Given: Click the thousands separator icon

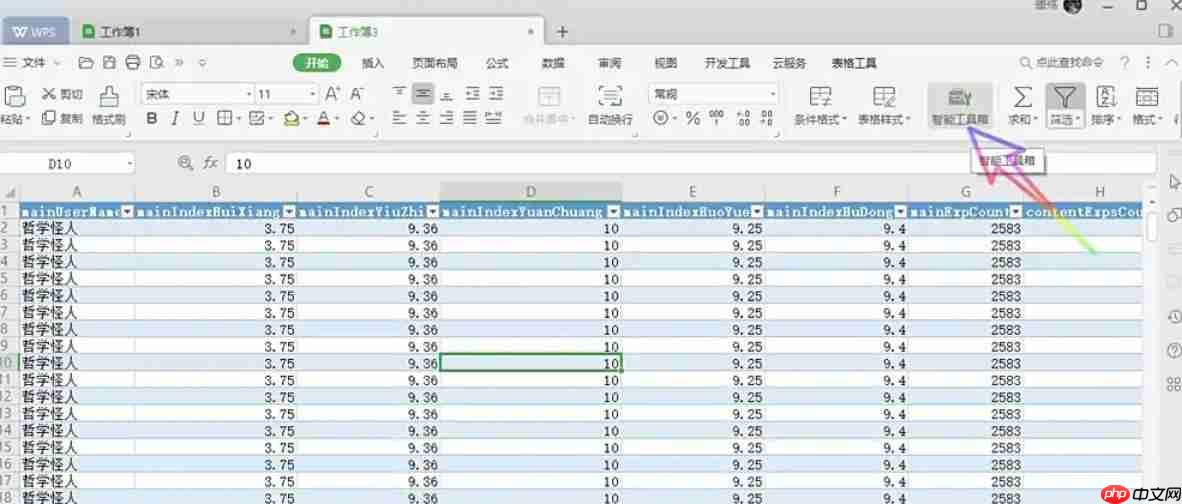Looking at the screenshot, I should 717,118.
